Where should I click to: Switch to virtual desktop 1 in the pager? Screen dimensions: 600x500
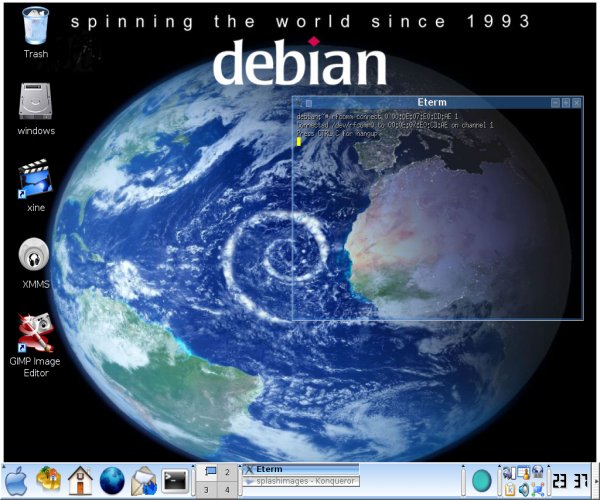pos(207,472)
